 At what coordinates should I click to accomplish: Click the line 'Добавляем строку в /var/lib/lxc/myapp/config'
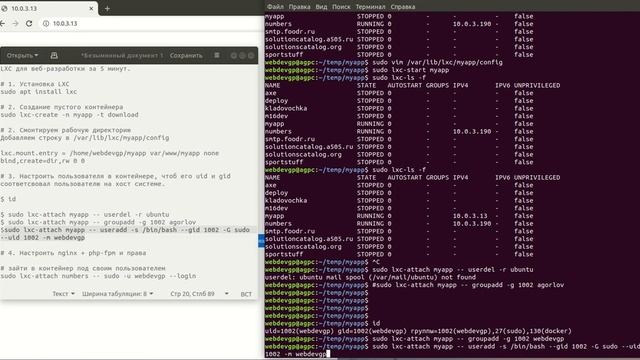[x=84, y=138]
